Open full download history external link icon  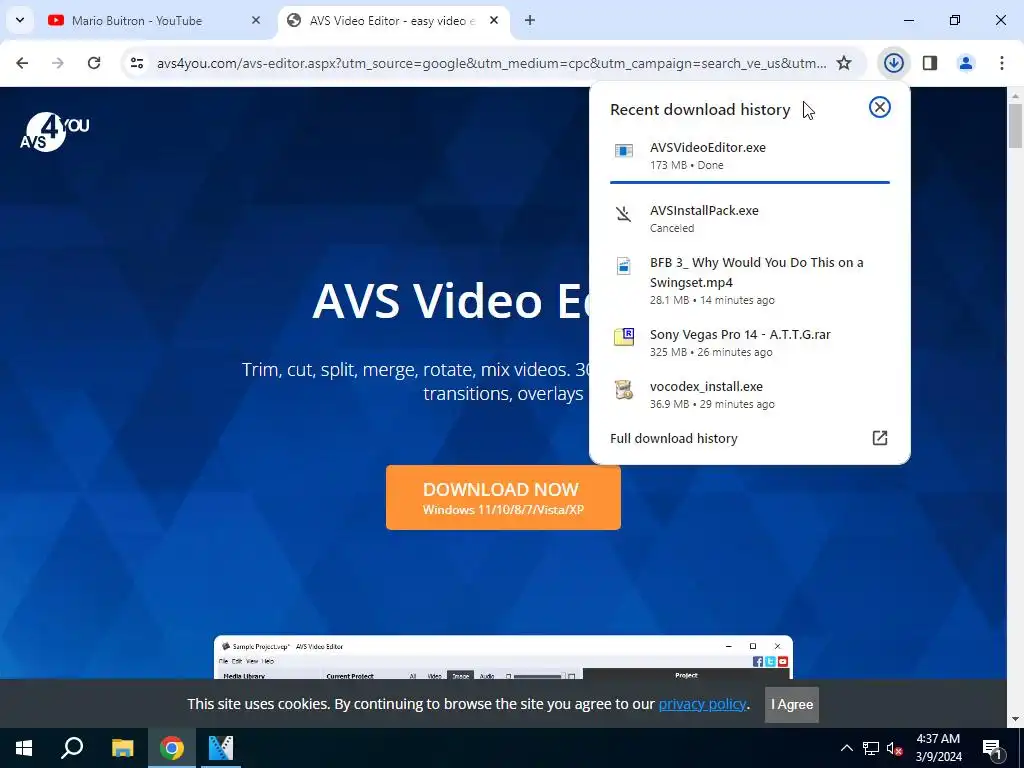click(x=880, y=438)
